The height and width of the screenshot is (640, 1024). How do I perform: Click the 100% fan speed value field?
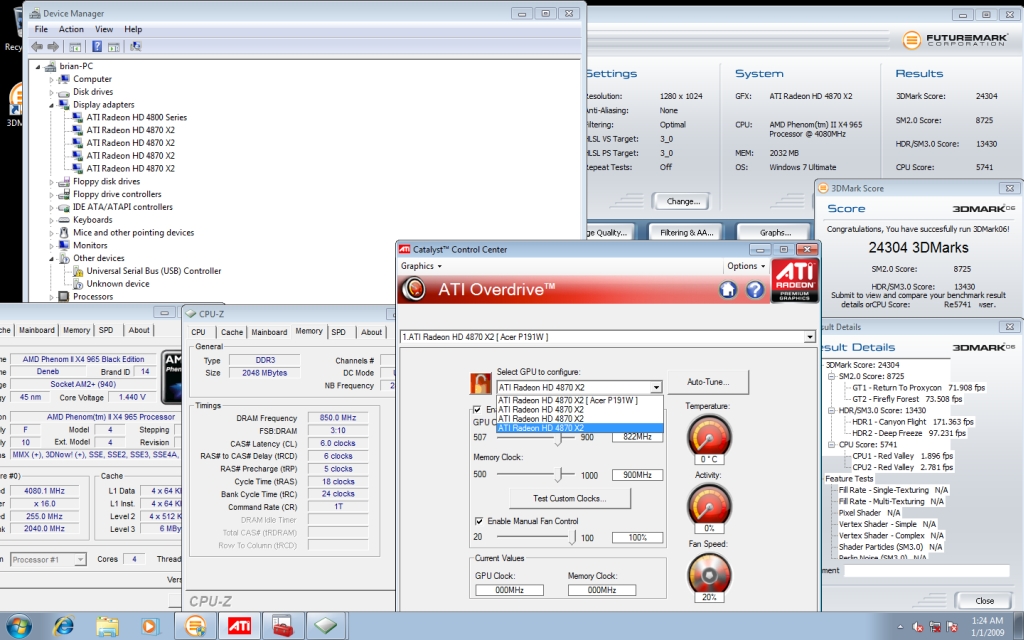pyautogui.click(x=637, y=537)
